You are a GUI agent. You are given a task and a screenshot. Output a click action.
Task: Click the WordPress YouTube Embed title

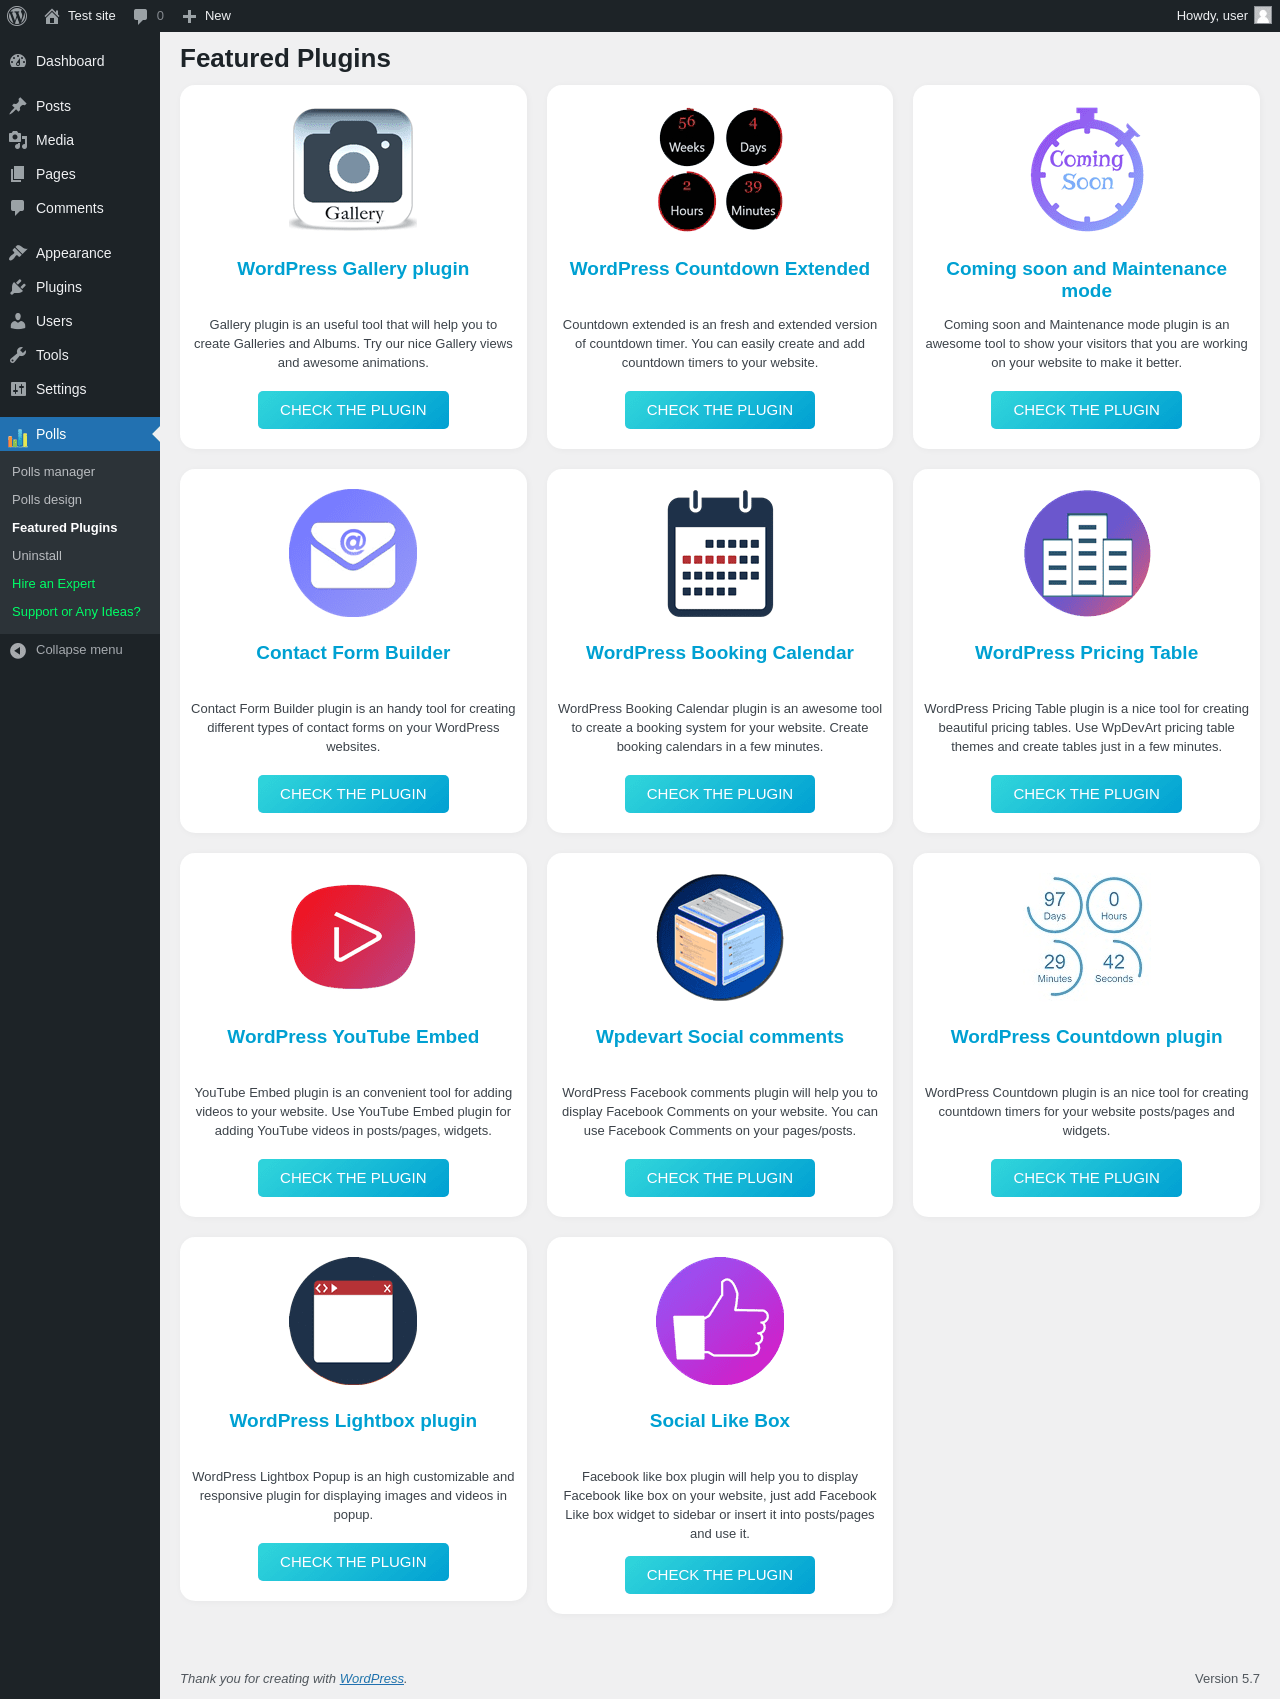[353, 1037]
